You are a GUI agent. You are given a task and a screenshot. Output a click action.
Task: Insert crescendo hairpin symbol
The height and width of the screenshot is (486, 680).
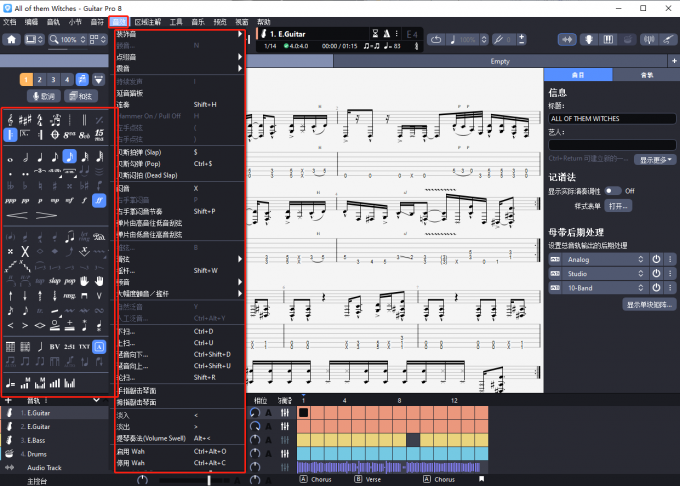click(x=17, y=215)
